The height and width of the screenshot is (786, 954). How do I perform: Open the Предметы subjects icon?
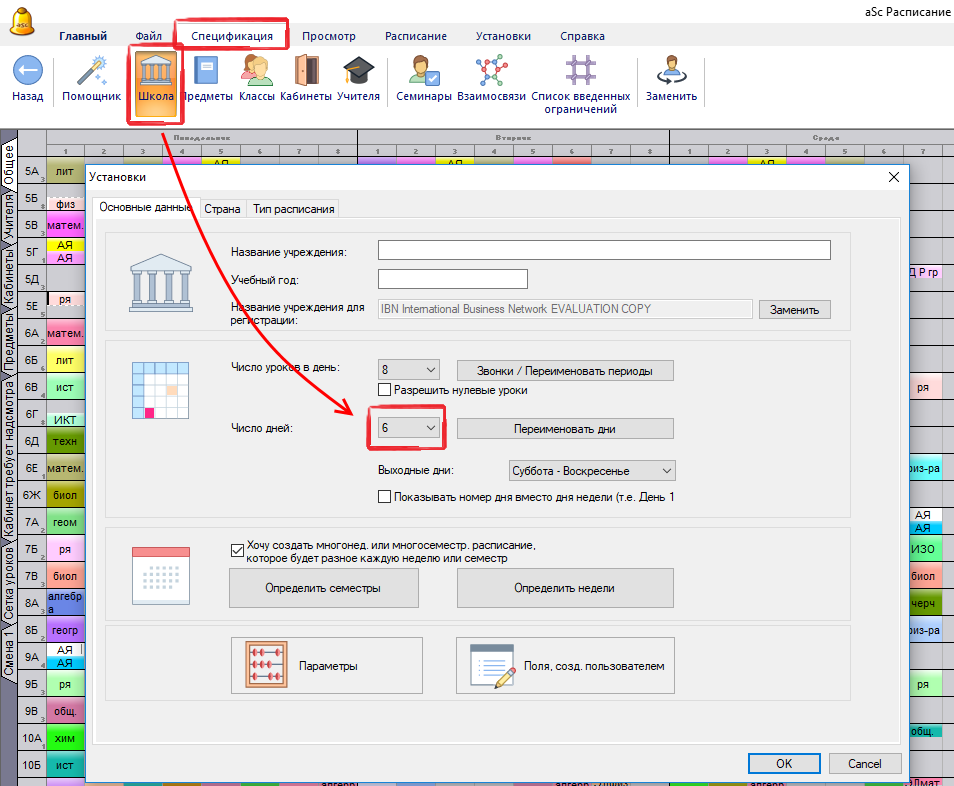pos(207,72)
